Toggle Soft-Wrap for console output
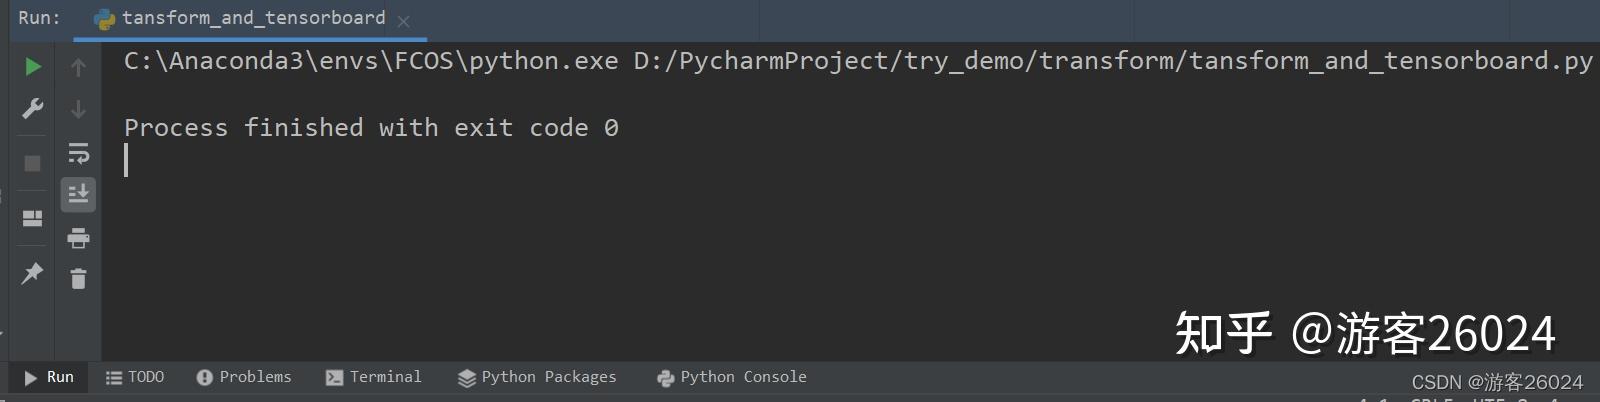The height and width of the screenshot is (402, 1600). pyautogui.click(x=78, y=153)
